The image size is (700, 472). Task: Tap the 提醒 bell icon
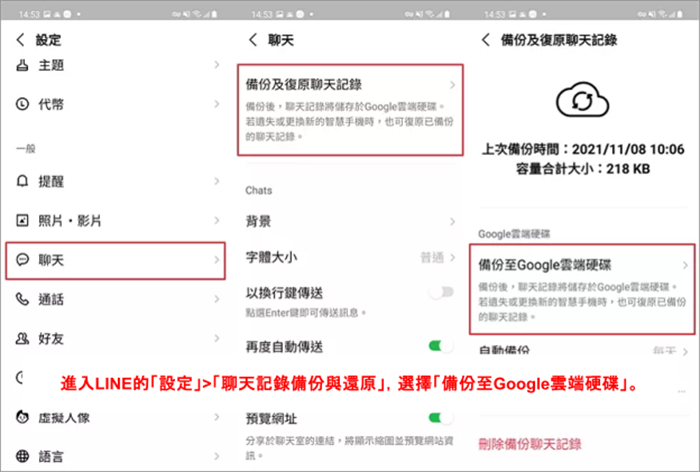[22, 181]
